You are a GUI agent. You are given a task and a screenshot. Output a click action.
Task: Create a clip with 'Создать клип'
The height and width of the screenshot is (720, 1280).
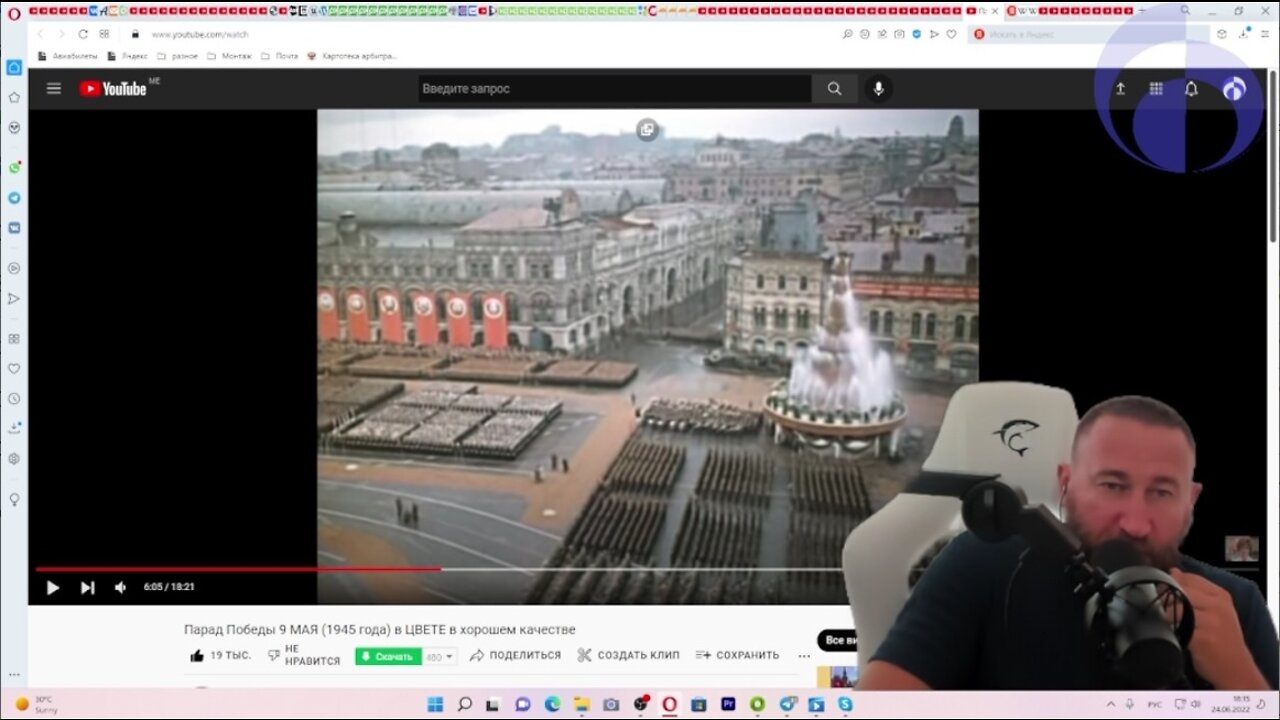[x=628, y=655]
